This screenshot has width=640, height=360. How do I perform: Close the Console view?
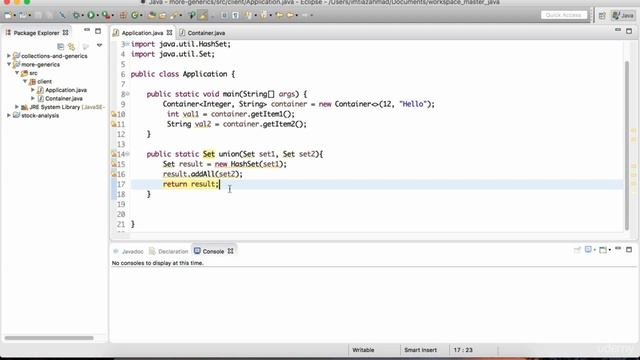pyautogui.click(x=231, y=251)
